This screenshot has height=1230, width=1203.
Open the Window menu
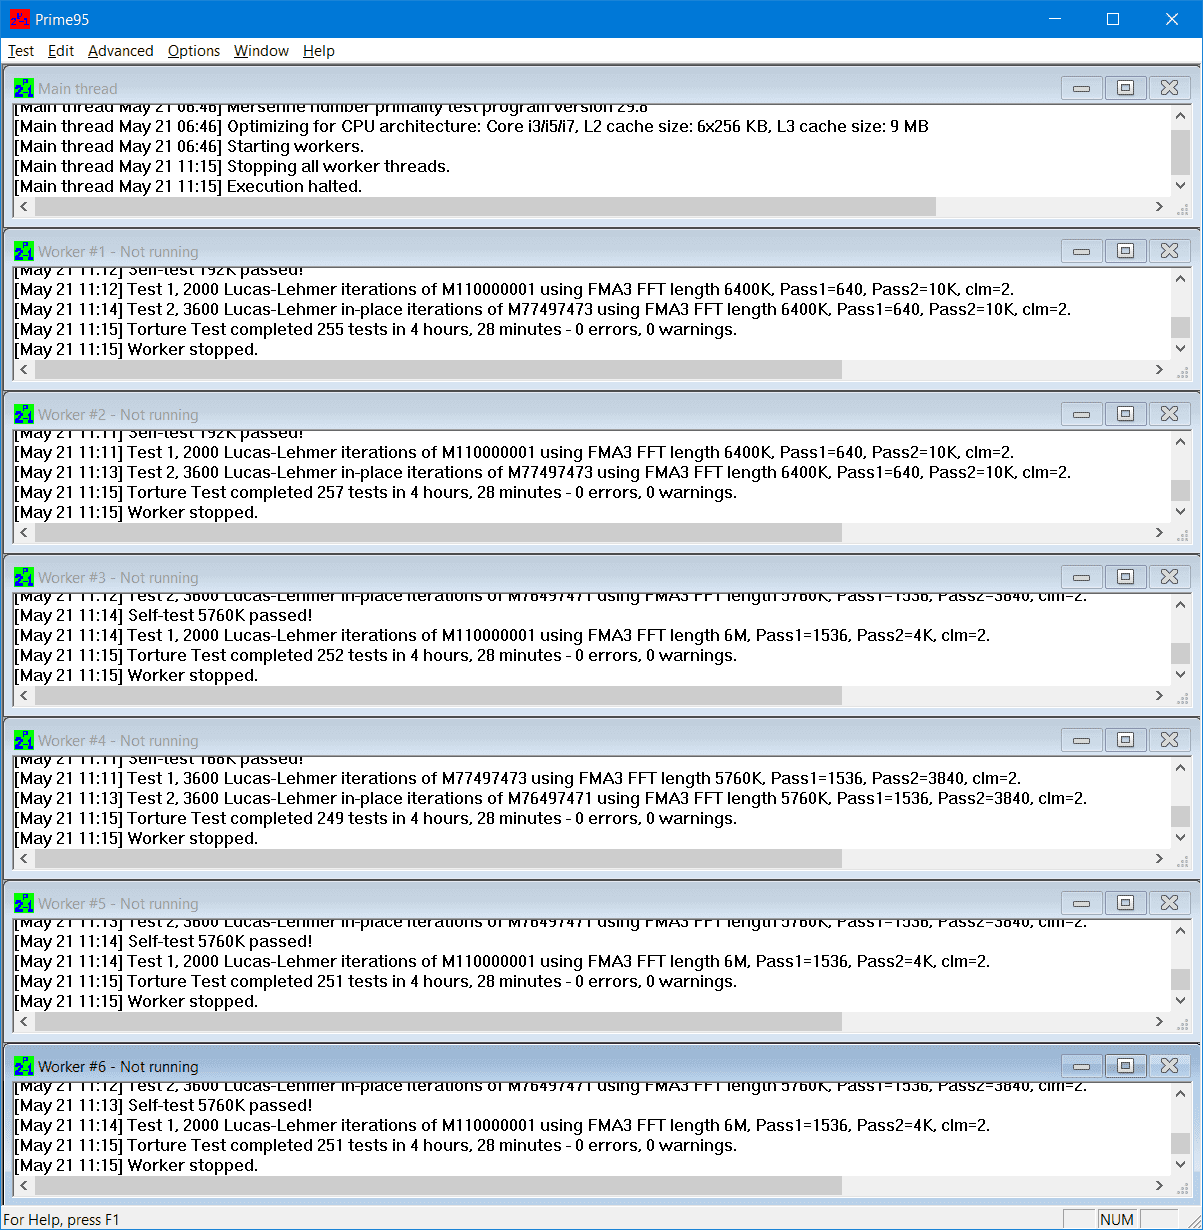[x=261, y=51]
